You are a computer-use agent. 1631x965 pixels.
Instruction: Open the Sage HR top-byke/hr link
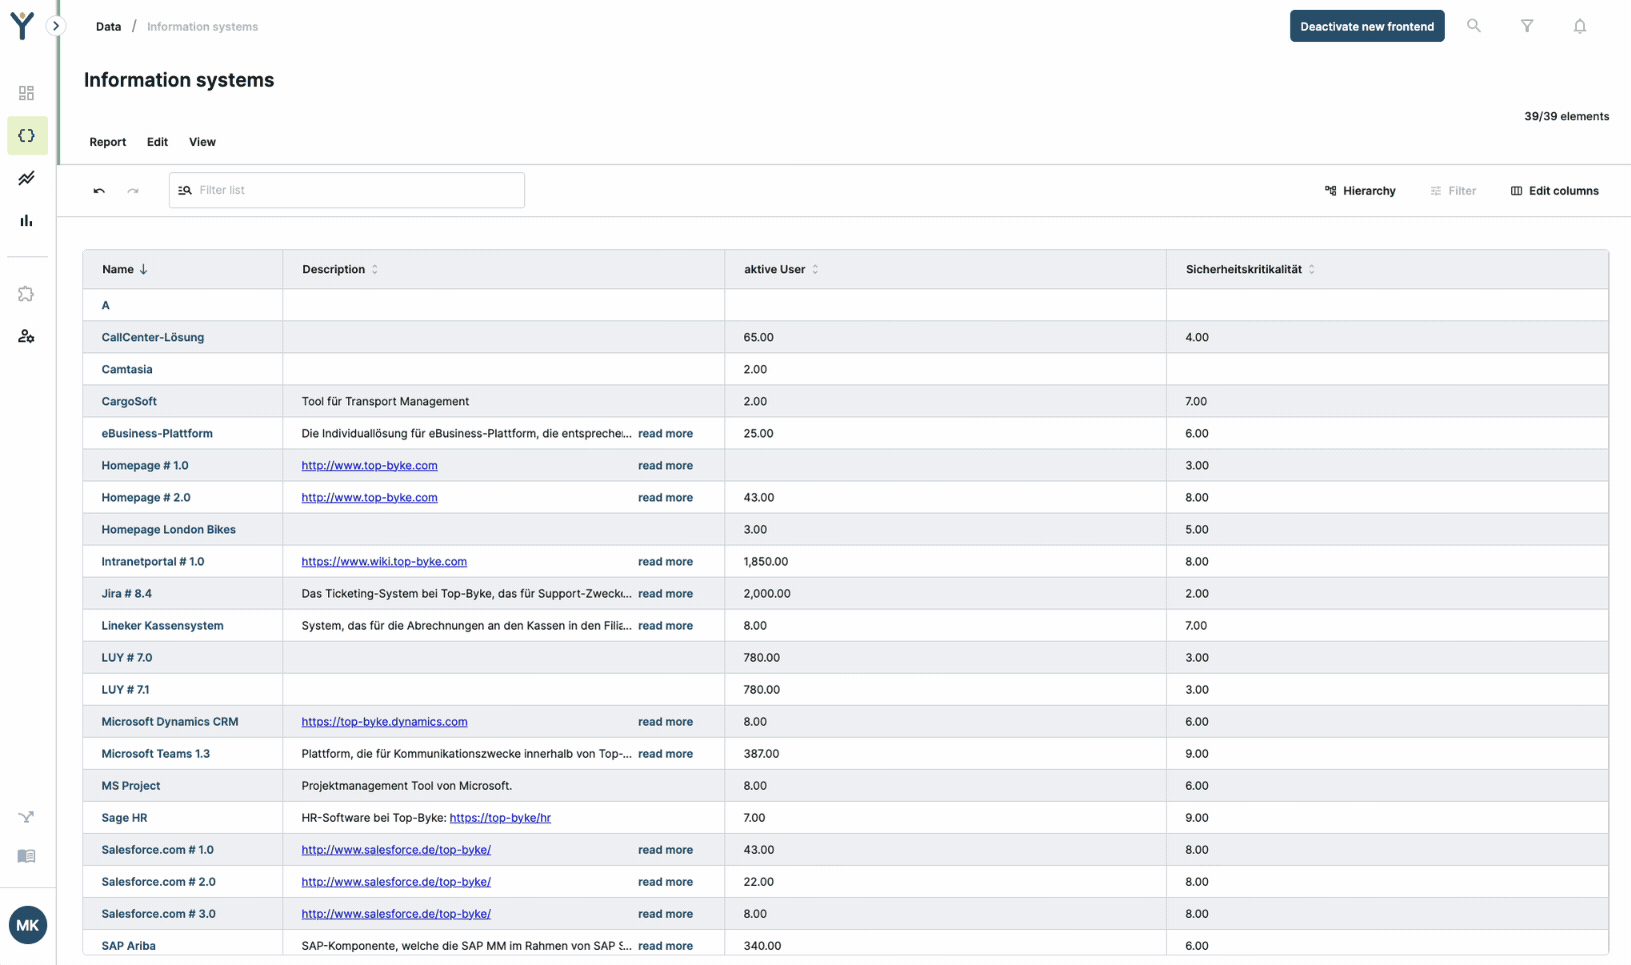click(x=500, y=818)
